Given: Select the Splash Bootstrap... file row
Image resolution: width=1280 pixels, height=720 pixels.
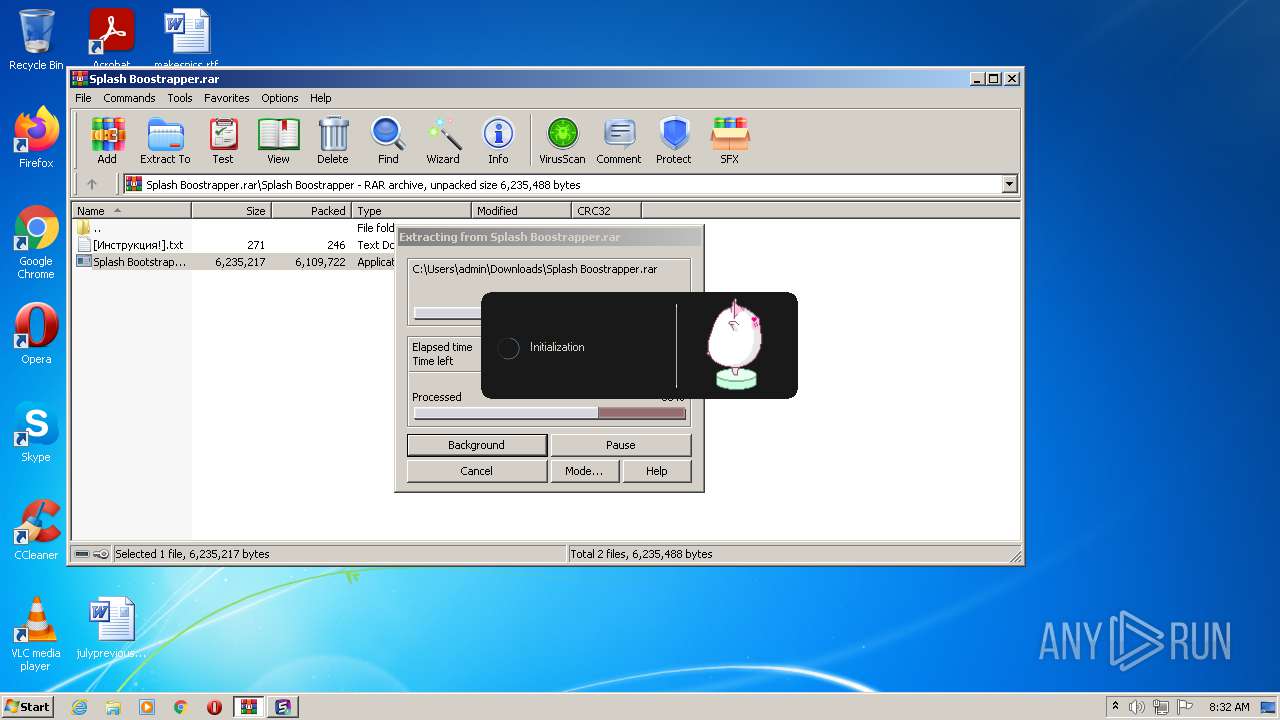Looking at the screenshot, I should click(235, 262).
